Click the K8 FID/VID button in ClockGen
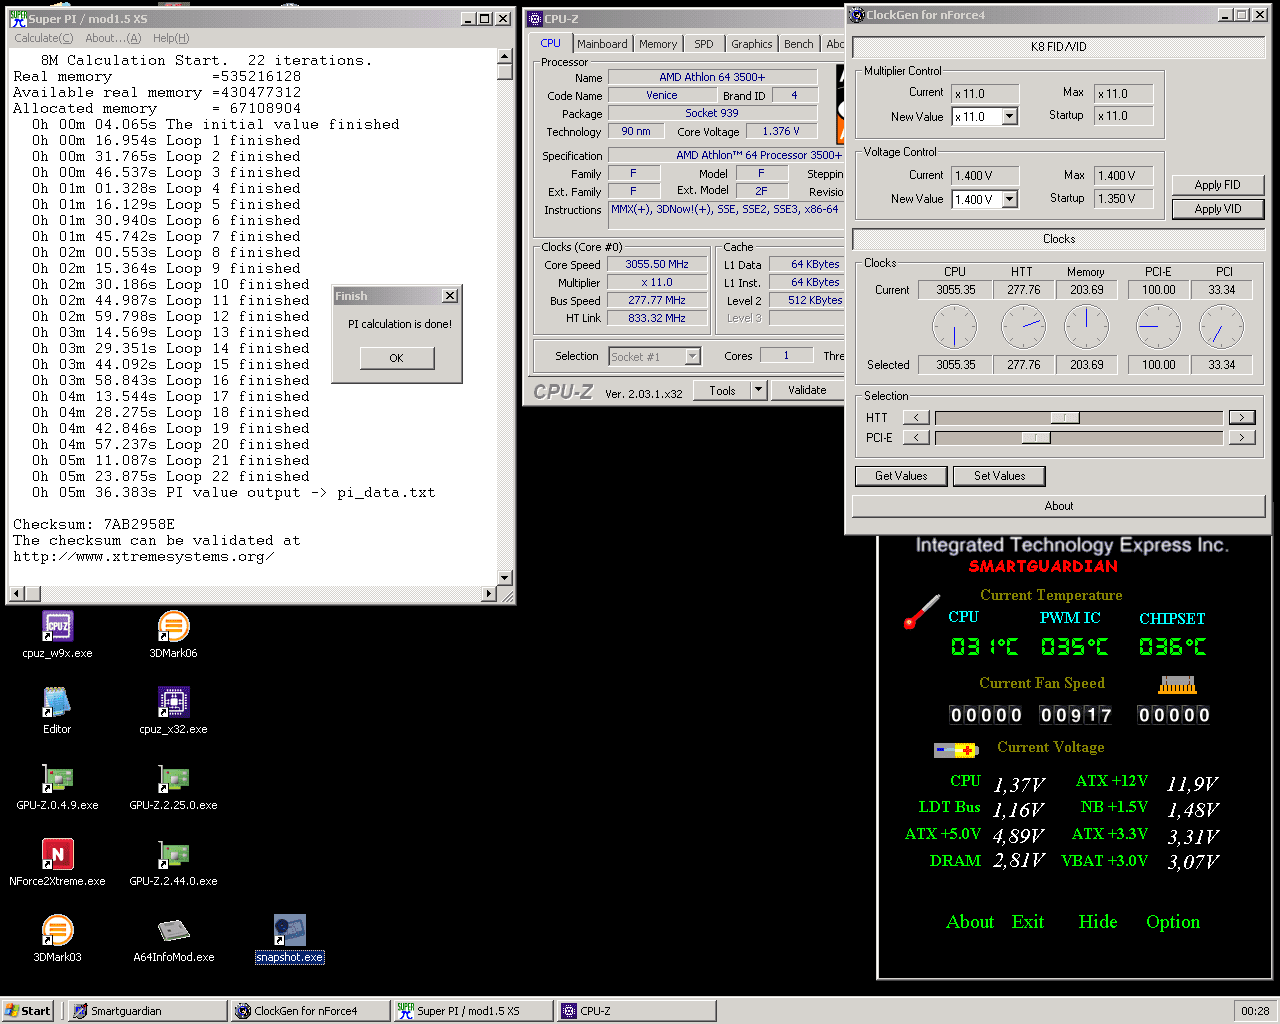The image size is (1280, 1024). tap(1059, 47)
